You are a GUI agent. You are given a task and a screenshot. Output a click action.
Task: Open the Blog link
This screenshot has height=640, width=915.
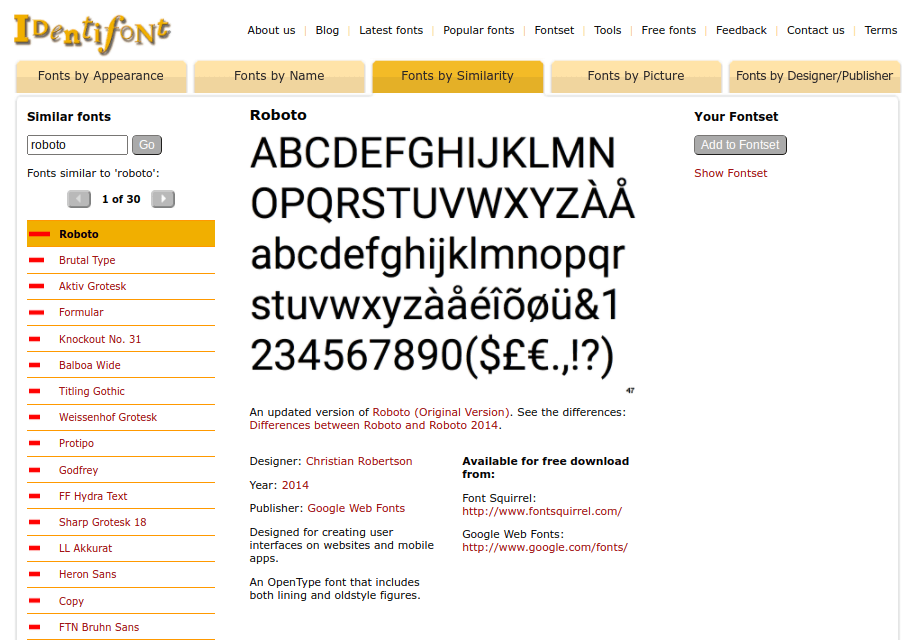coord(327,30)
